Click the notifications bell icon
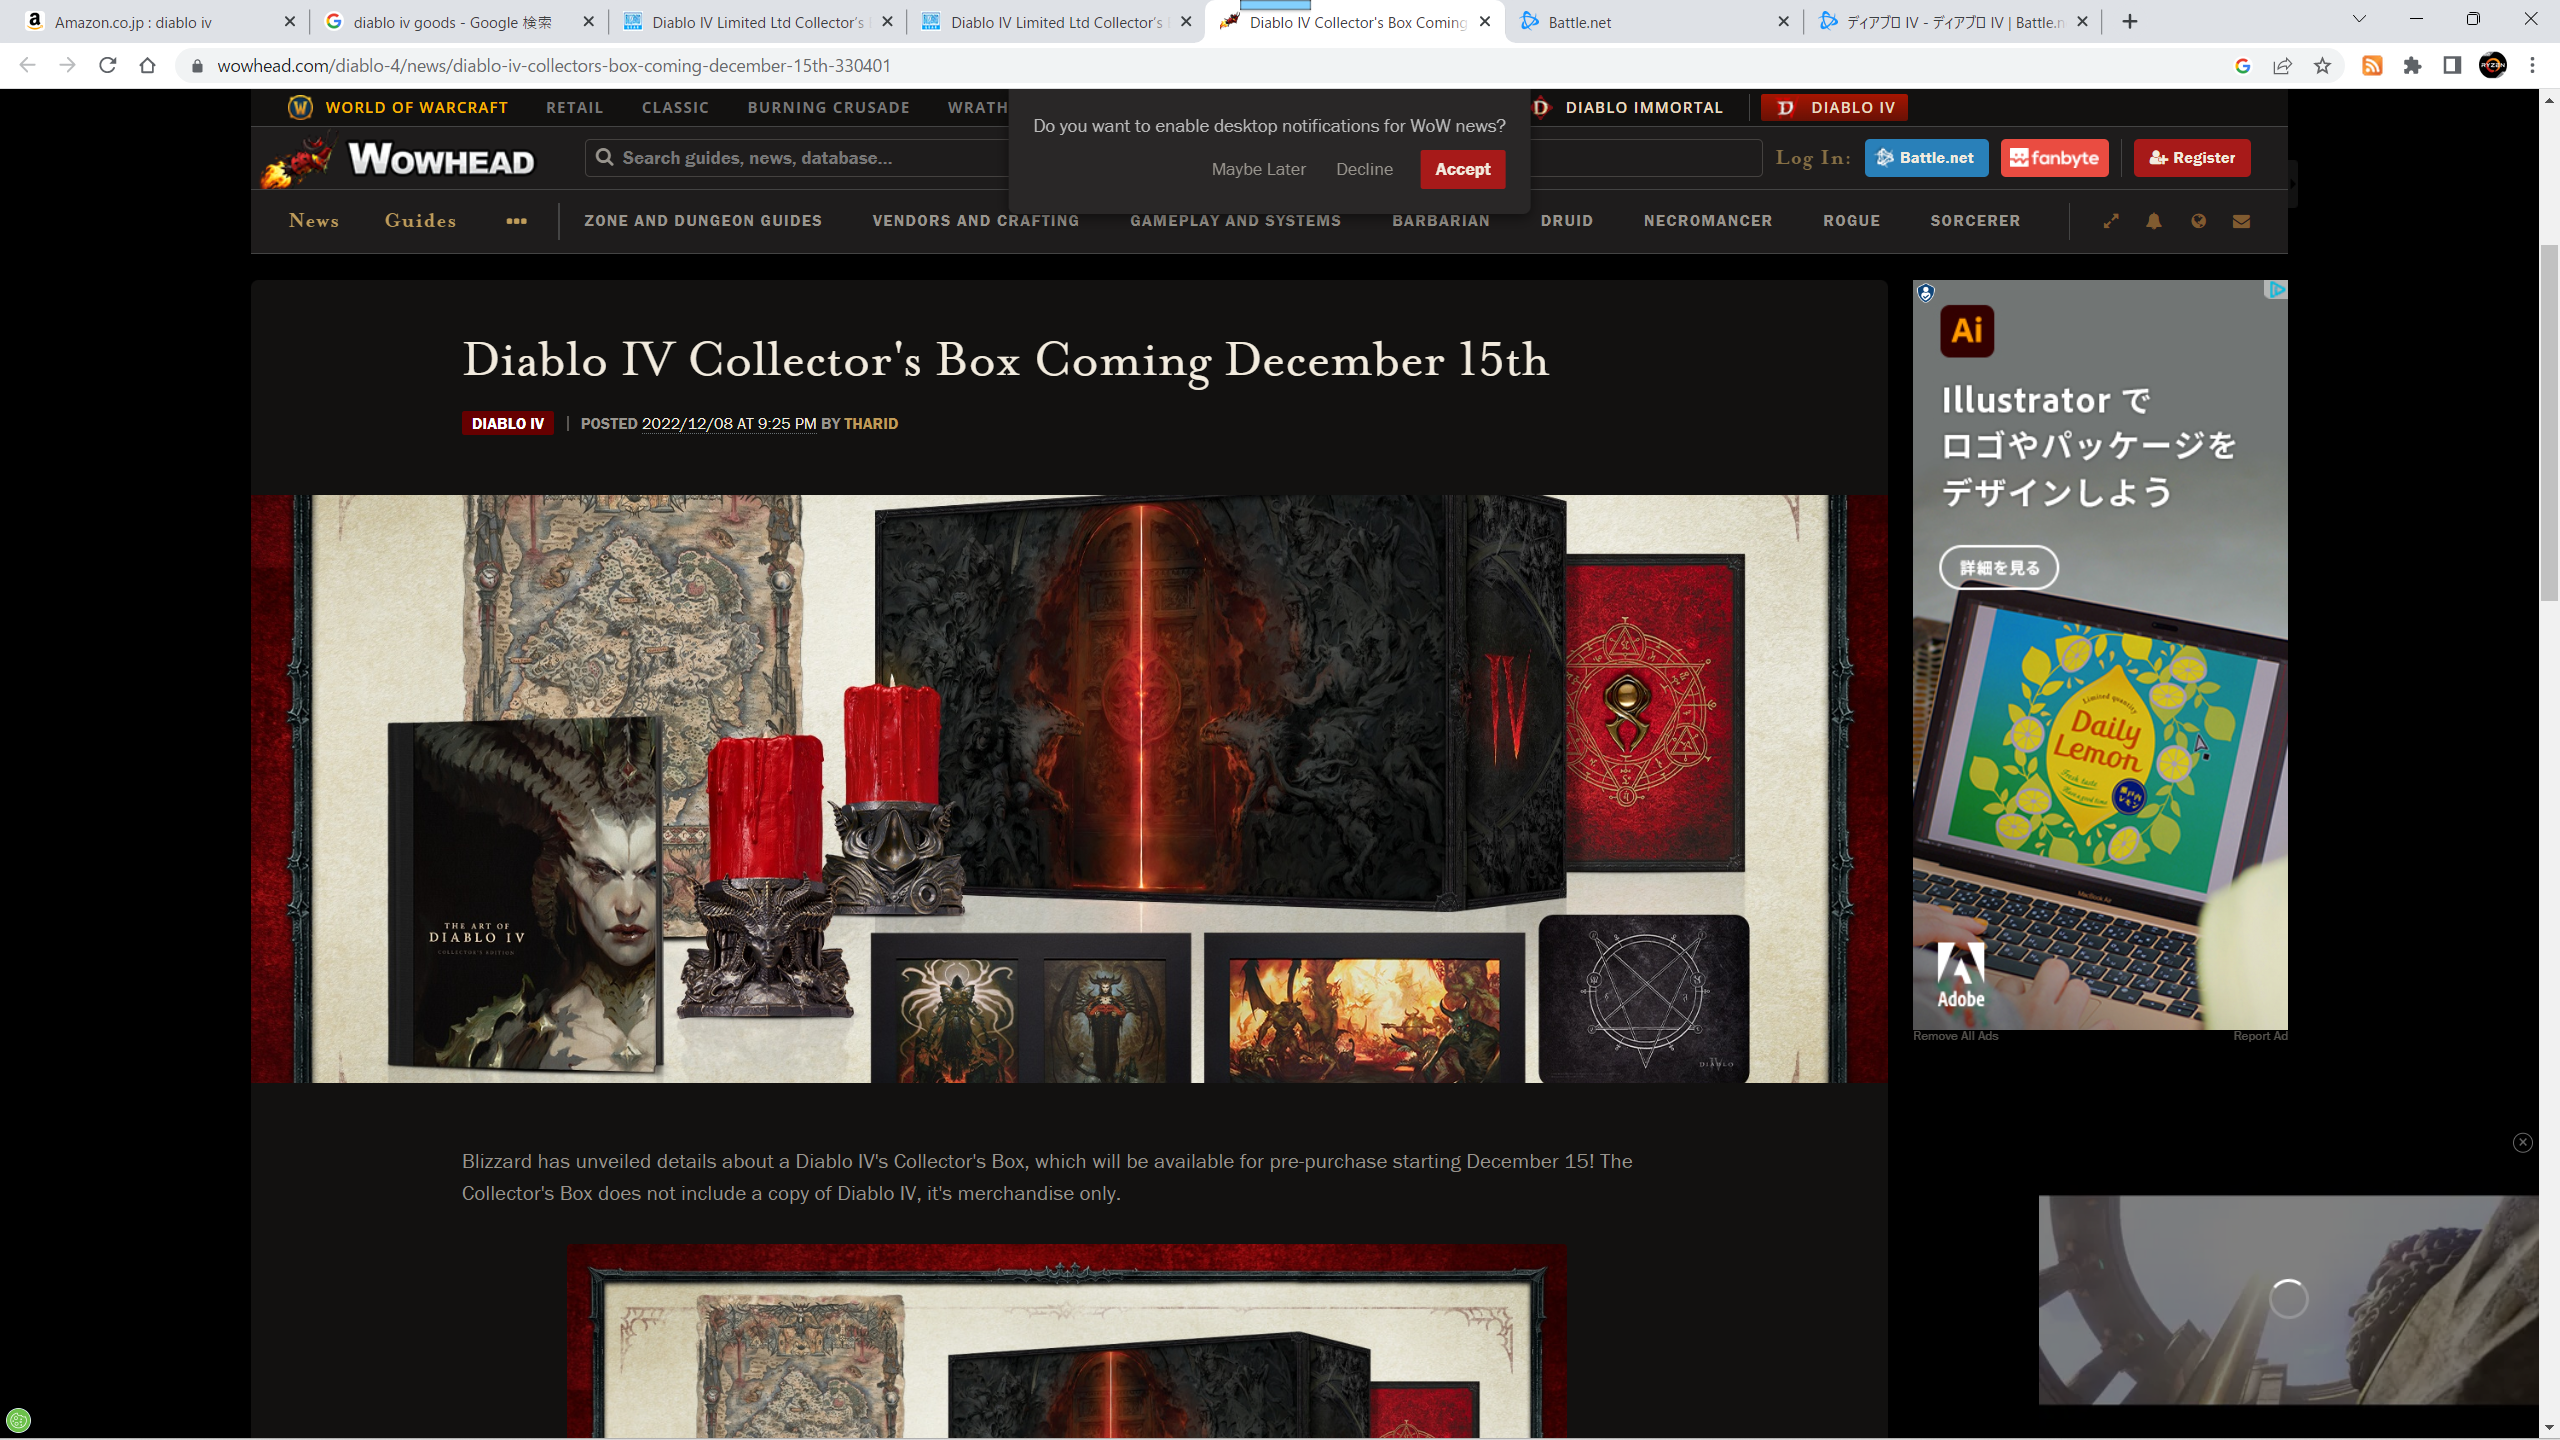The width and height of the screenshot is (2560, 1440). (2154, 221)
